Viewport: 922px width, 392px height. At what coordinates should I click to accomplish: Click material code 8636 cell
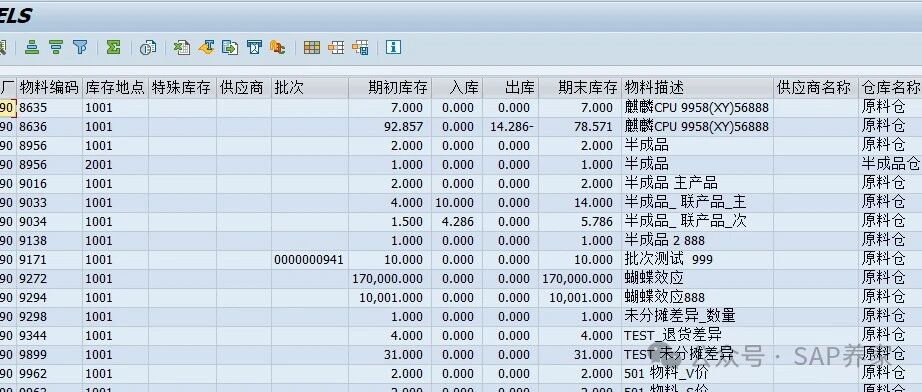49,127
